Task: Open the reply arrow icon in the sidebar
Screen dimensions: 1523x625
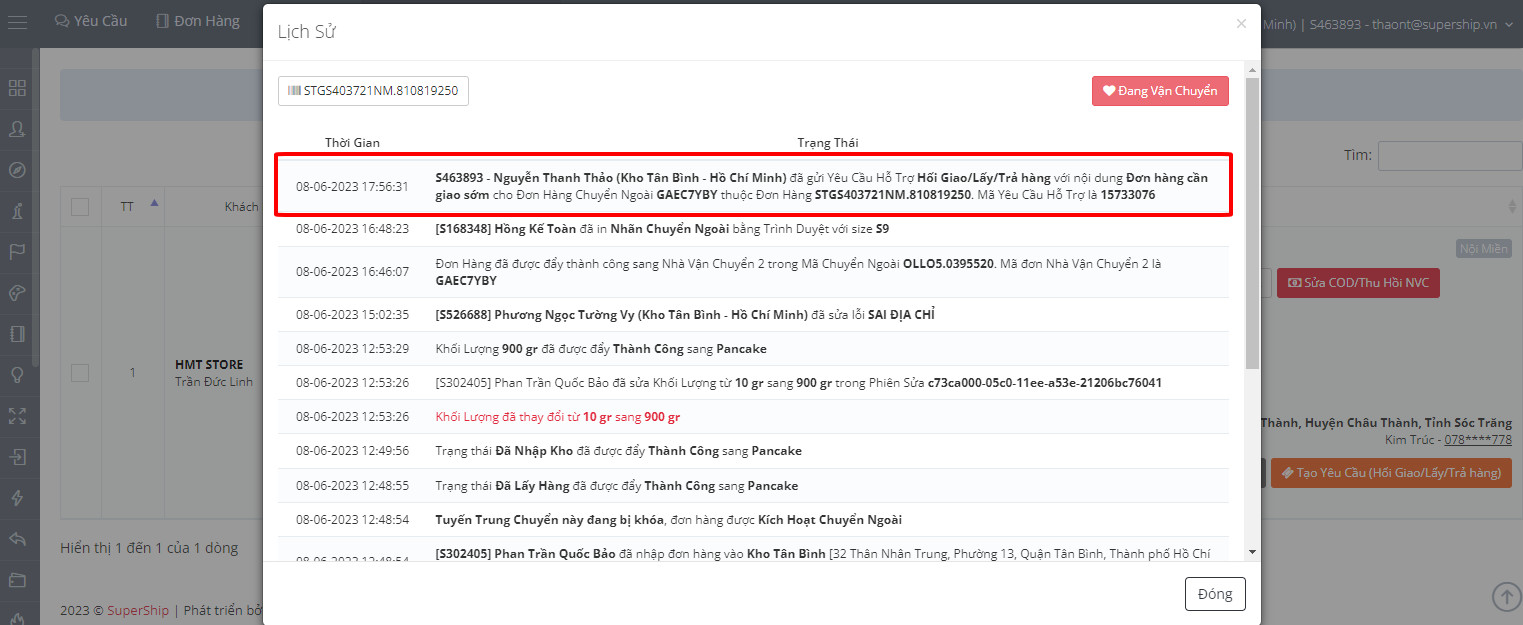Action: (x=17, y=539)
